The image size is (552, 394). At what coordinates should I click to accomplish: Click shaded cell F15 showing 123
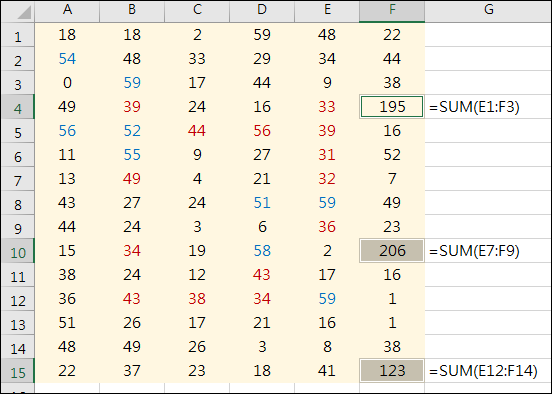pyautogui.click(x=392, y=370)
